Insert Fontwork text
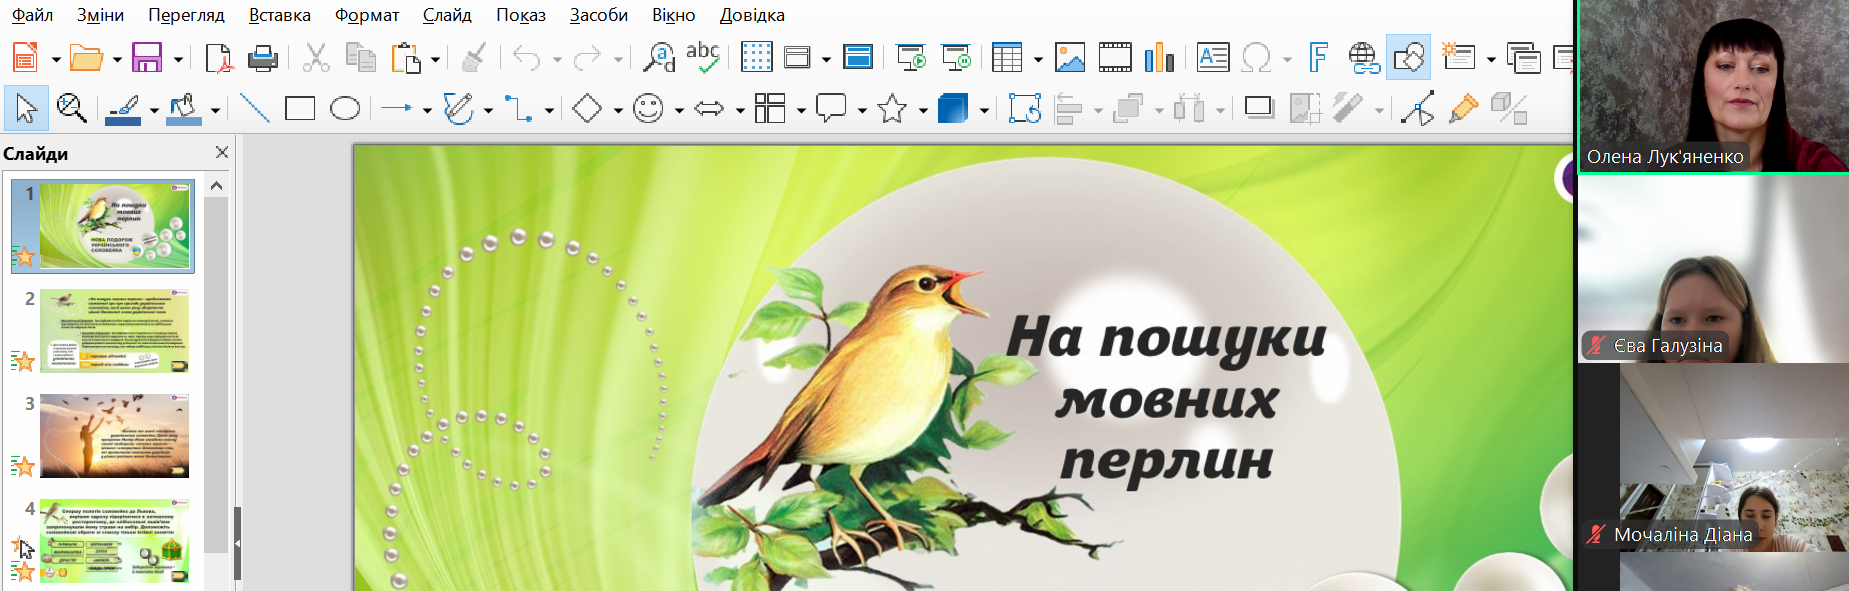Viewport: 1849px width, 591px height. coord(1319,58)
